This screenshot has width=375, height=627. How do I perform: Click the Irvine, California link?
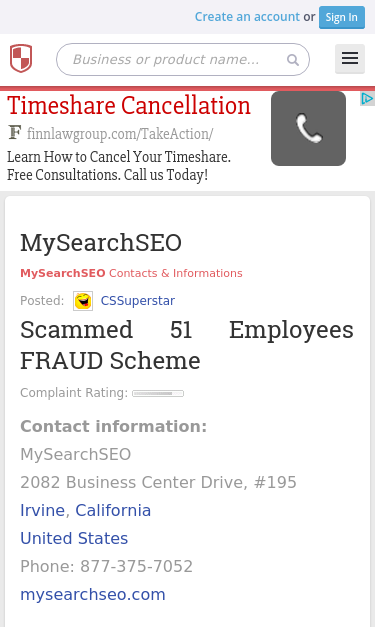[86, 510]
